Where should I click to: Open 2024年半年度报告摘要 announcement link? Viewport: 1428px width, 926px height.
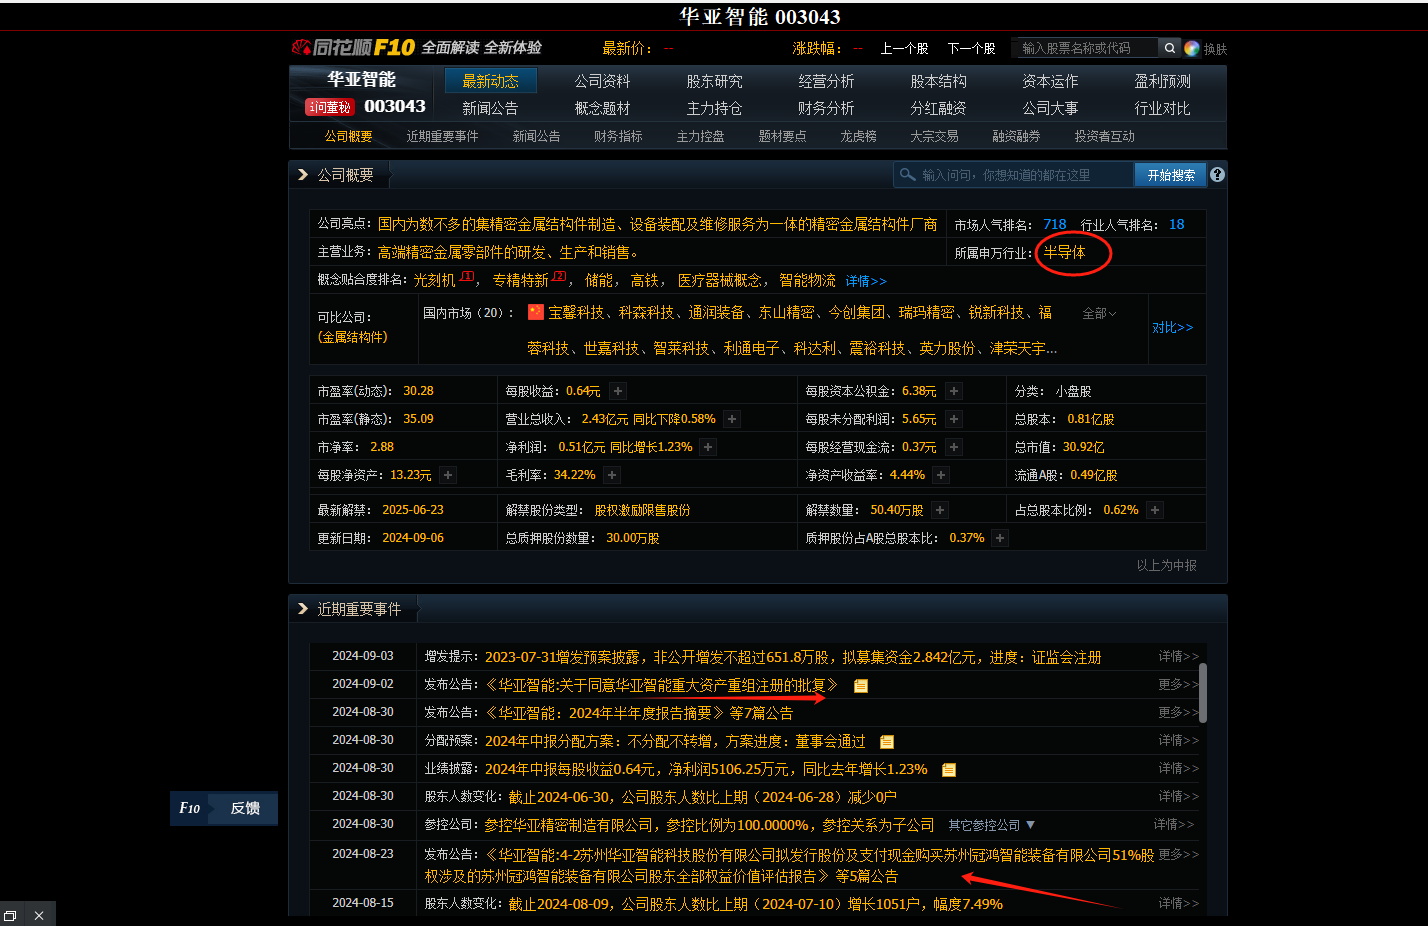[605, 713]
